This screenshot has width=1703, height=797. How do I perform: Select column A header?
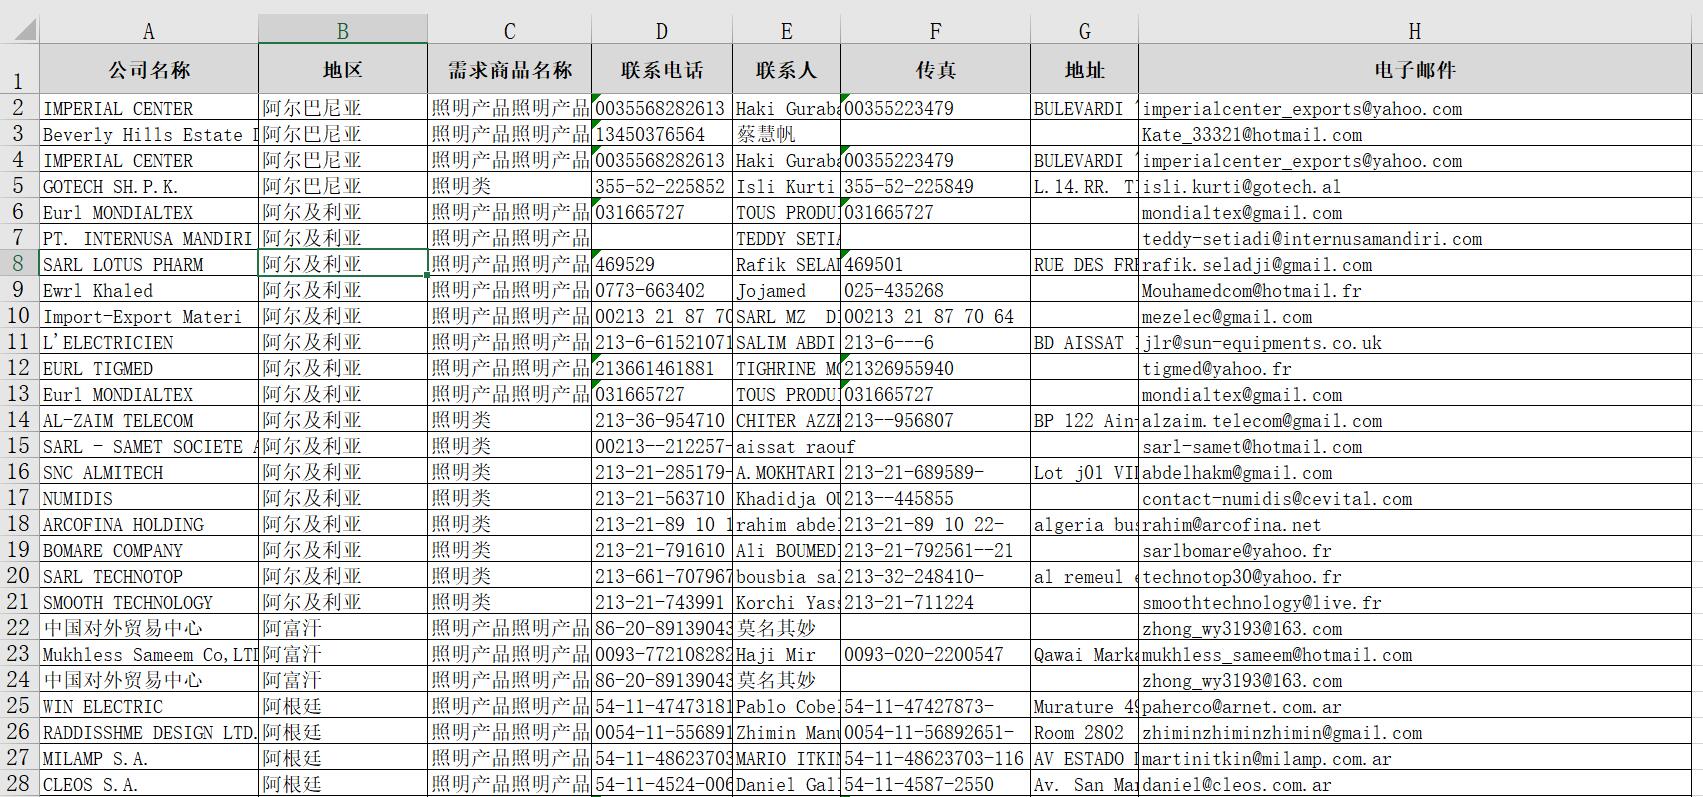tap(148, 30)
